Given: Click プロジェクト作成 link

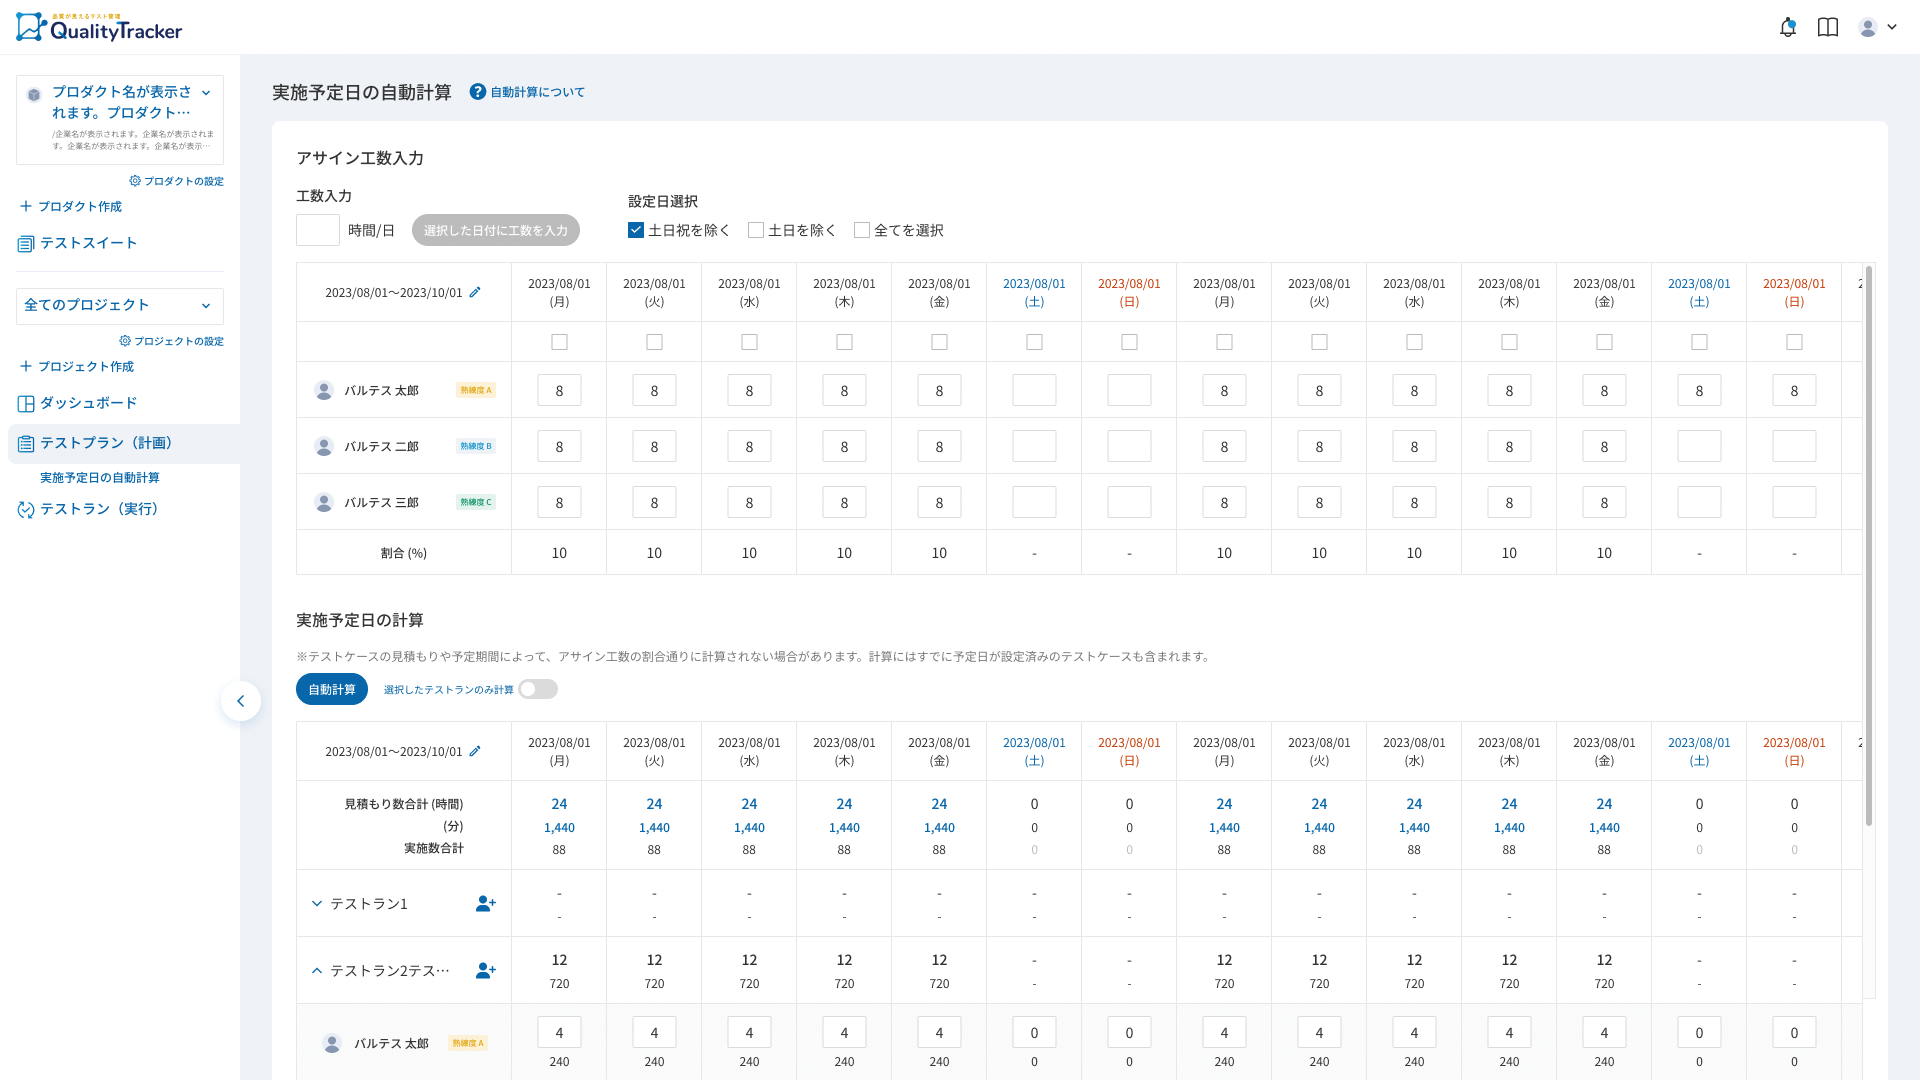Looking at the screenshot, I should coord(86,366).
